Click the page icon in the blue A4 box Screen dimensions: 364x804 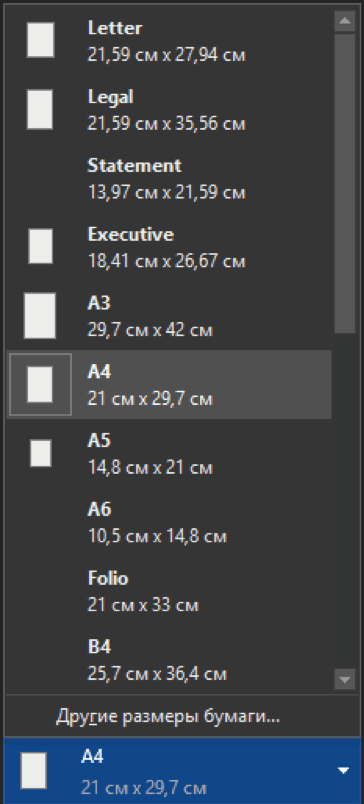tap(34, 770)
